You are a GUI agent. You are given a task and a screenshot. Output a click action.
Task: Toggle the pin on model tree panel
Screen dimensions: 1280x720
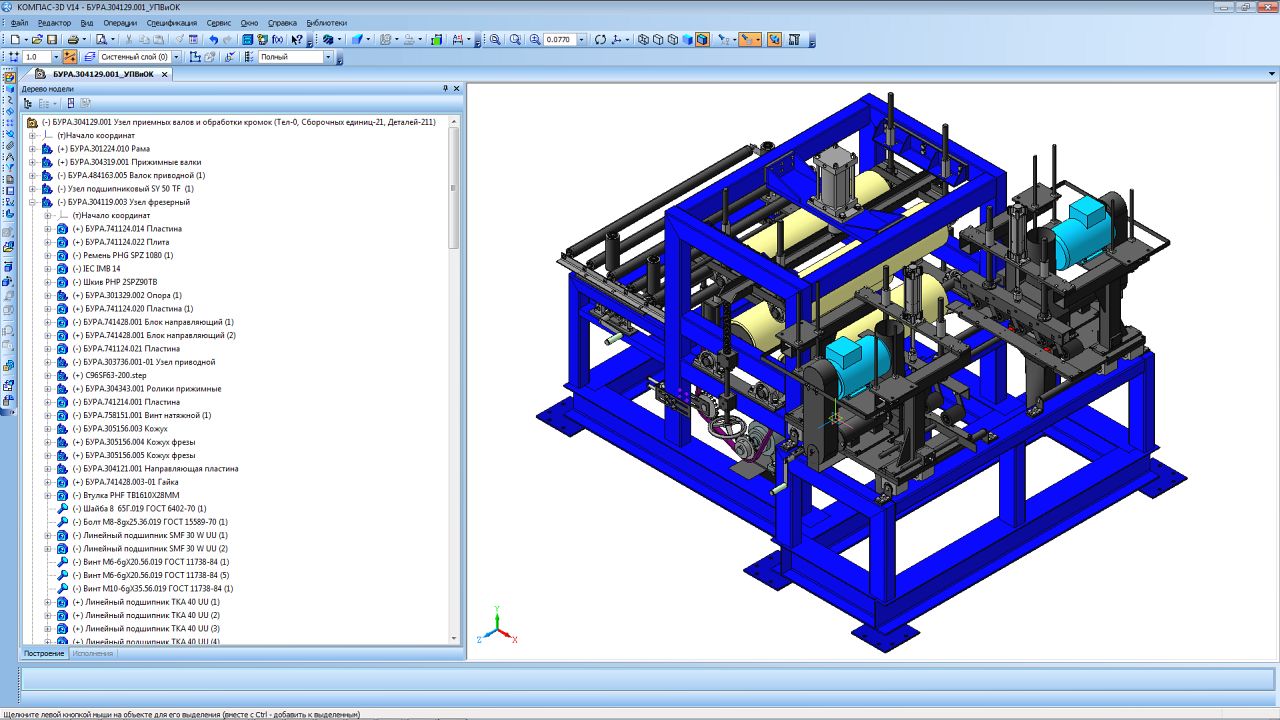[446, 88]
